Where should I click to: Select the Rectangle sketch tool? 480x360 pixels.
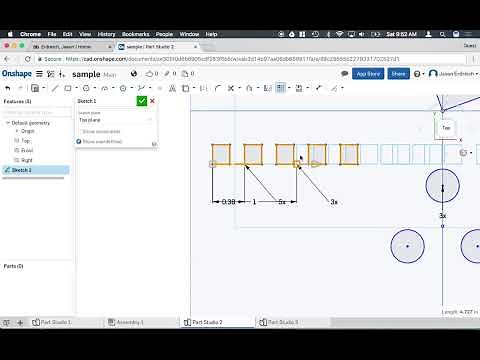(x=68, y=88)
